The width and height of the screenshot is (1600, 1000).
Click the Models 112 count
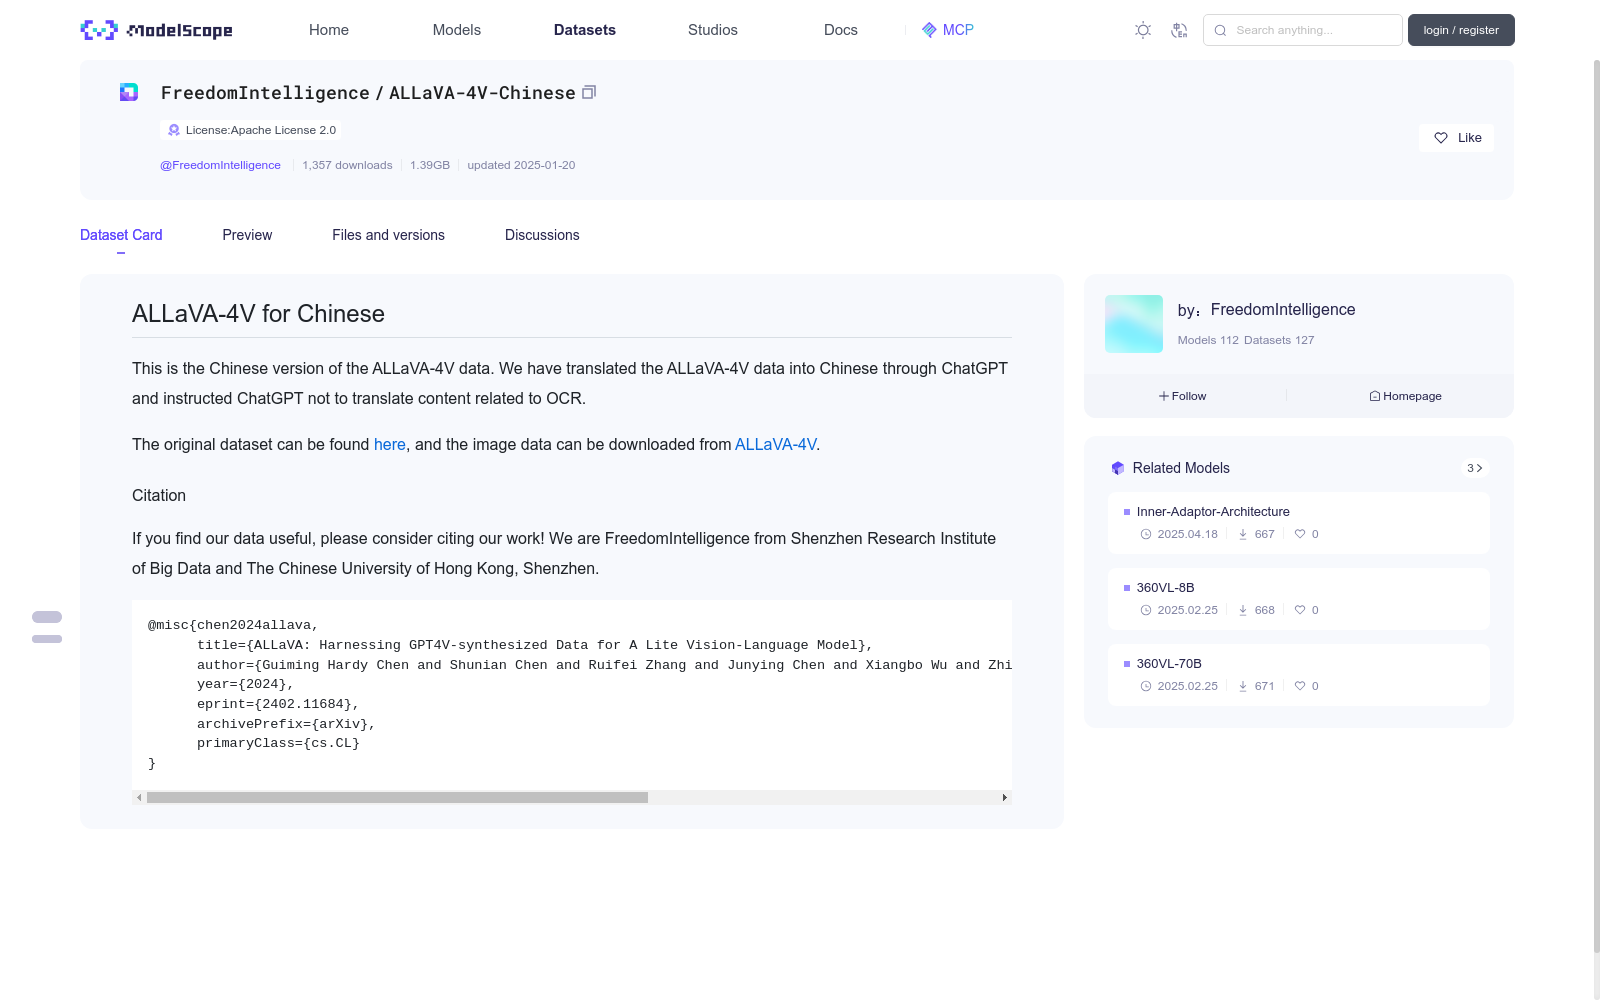coord(1208,340)
